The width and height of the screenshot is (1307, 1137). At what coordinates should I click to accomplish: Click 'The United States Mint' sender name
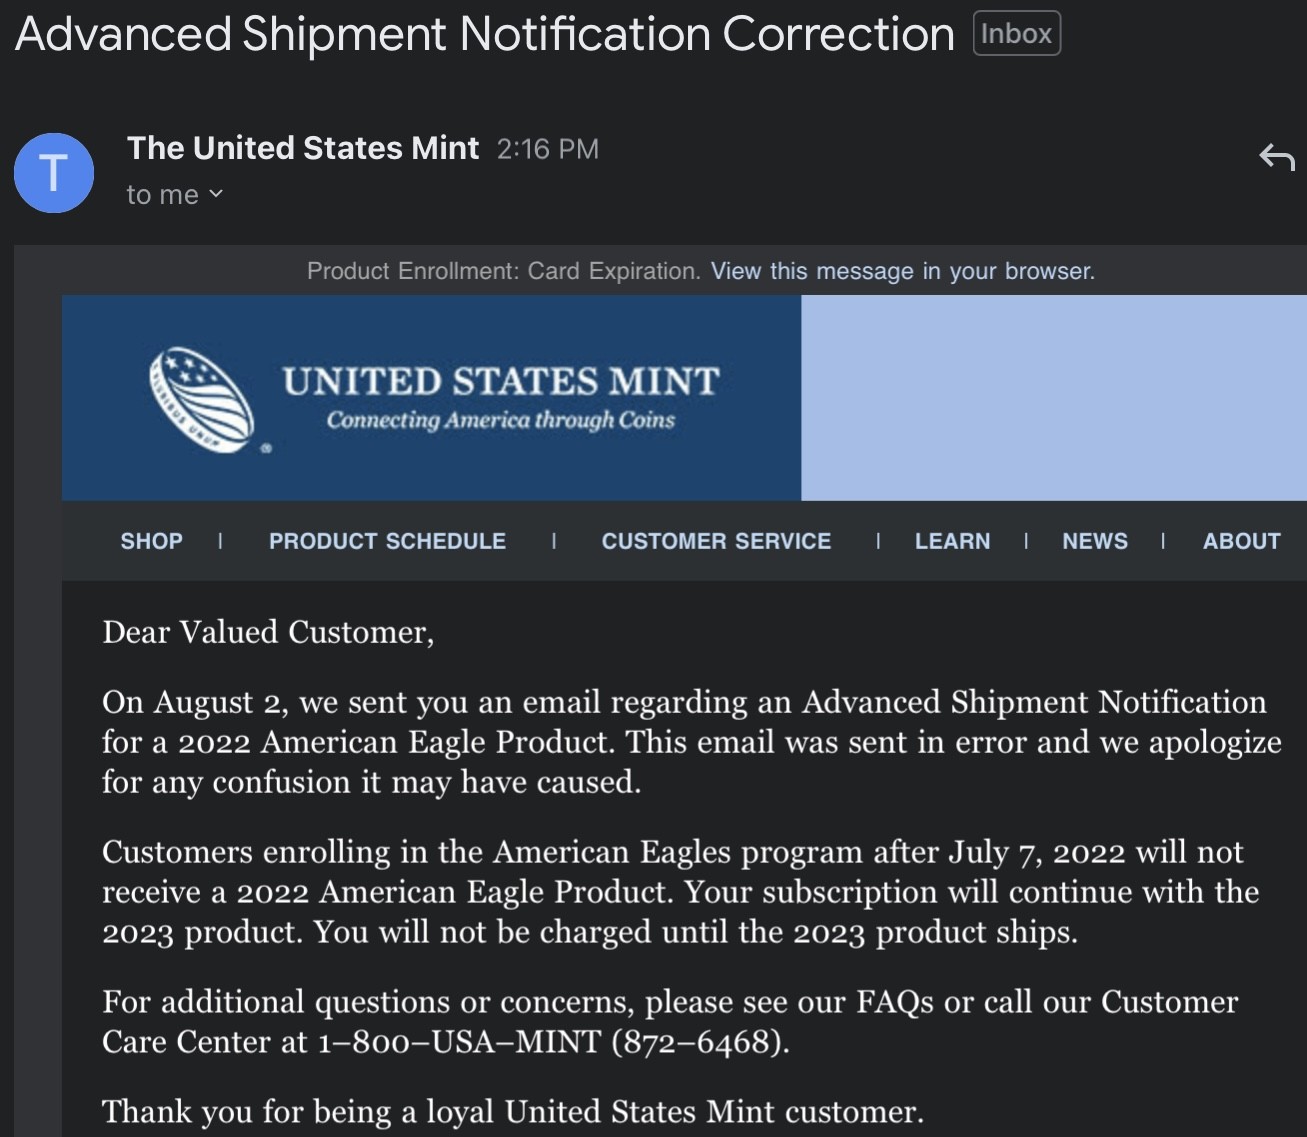coord(303,148)
